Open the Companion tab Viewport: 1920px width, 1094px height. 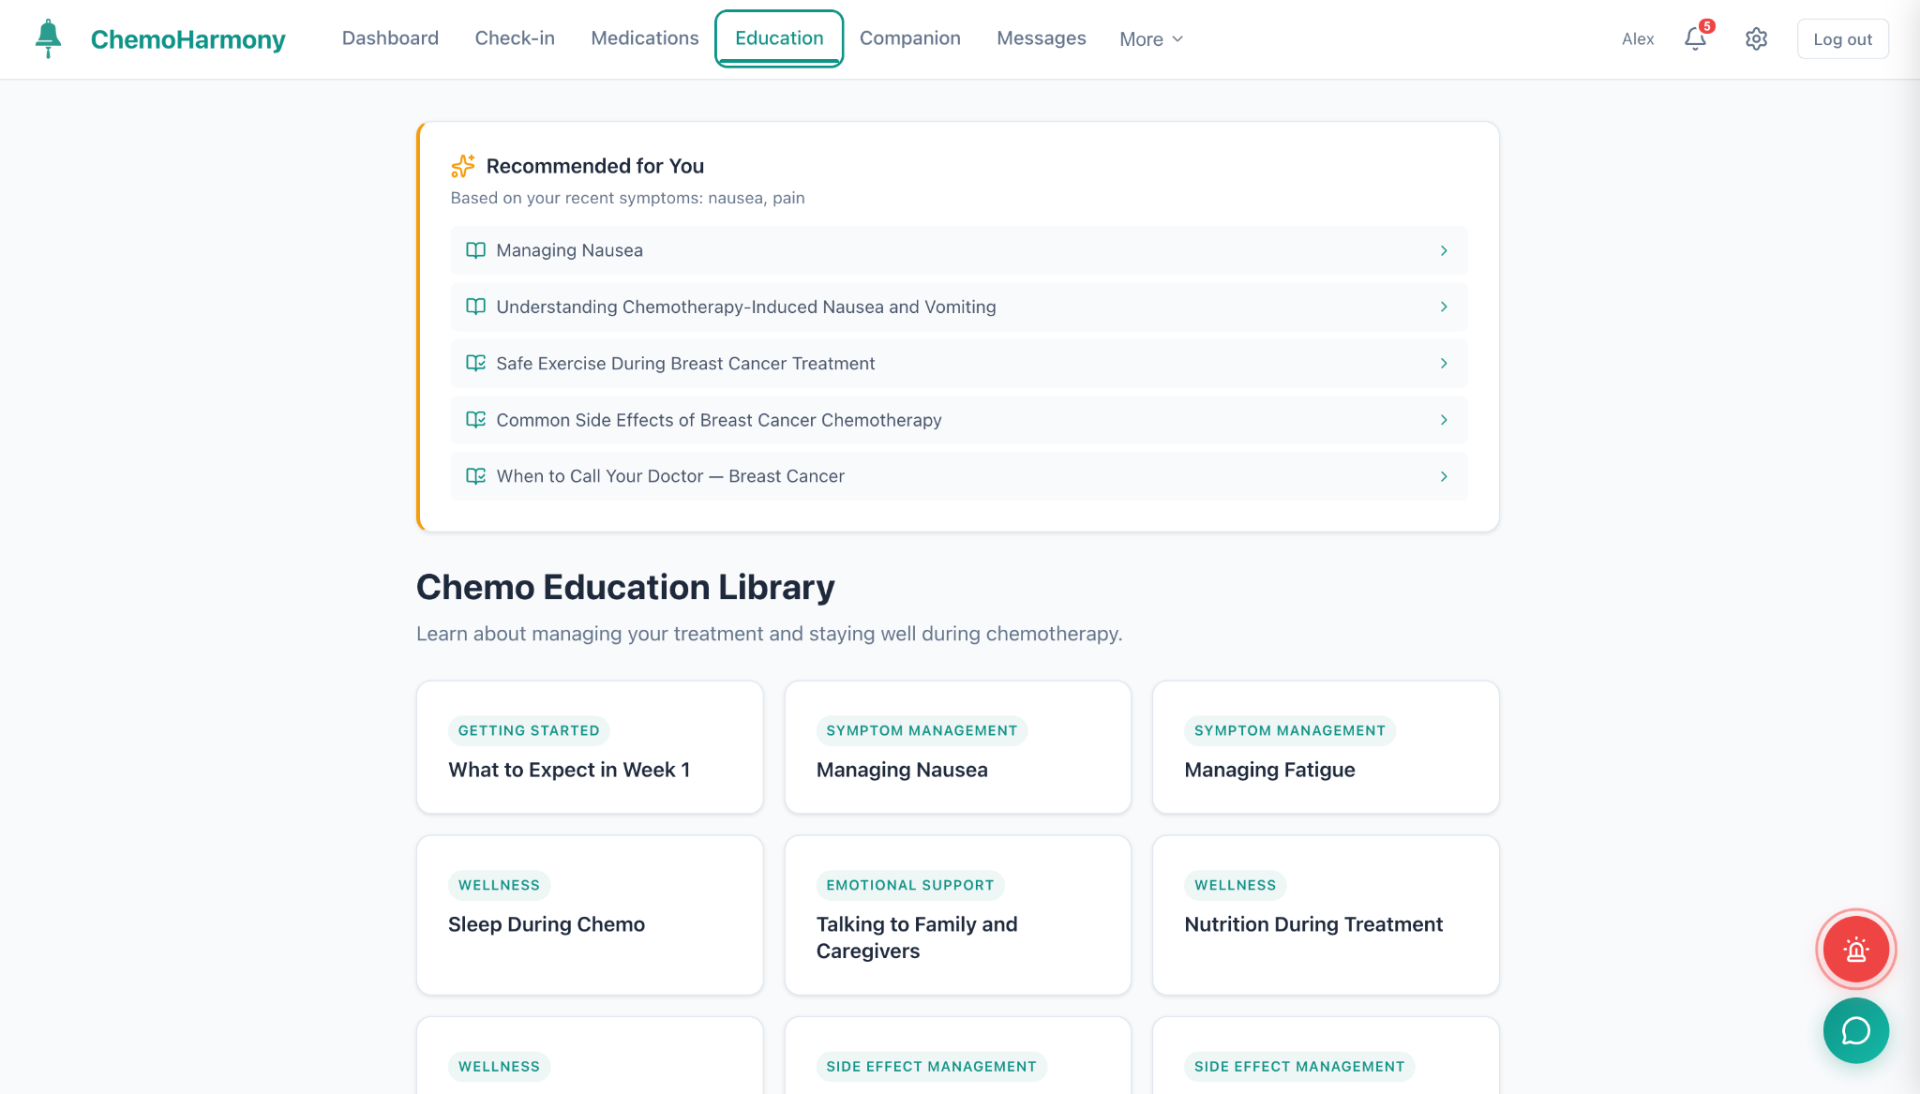pyautogui.click(x=909, y=38)
